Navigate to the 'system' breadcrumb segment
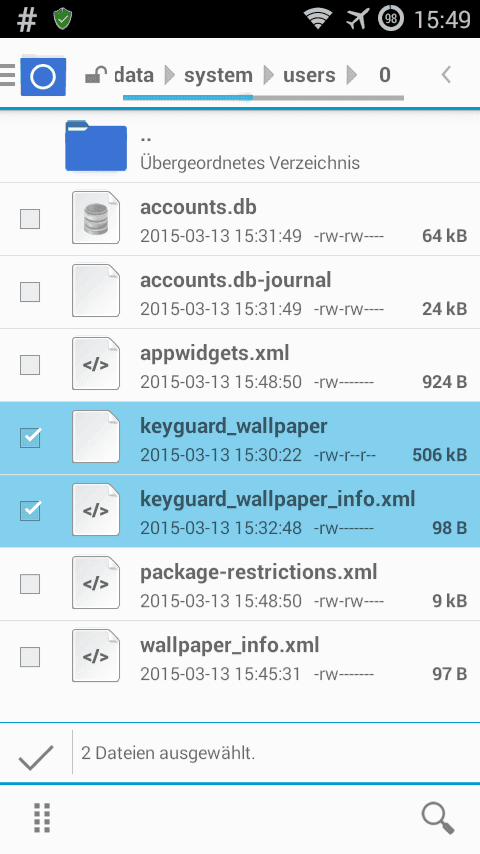This screenshot has width=480, height=854. tap(218, 76)
